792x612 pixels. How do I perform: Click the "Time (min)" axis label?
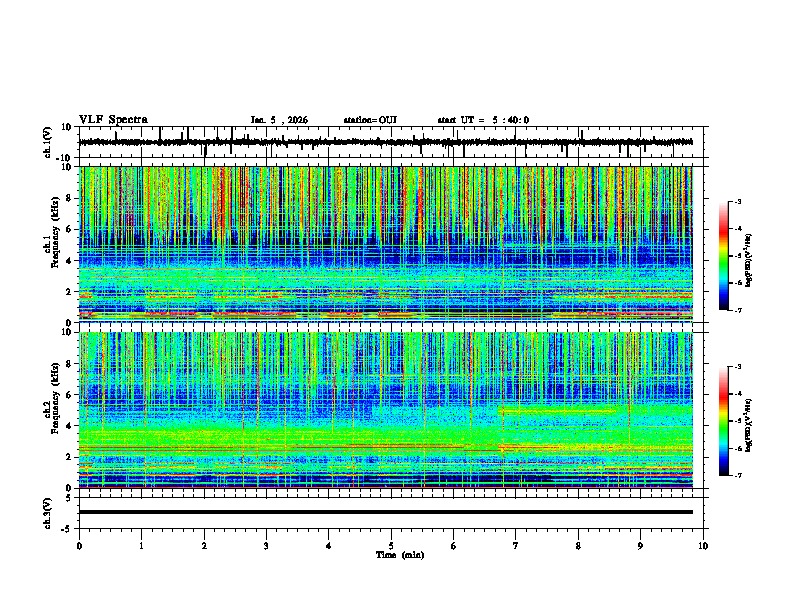click(400, 555)
